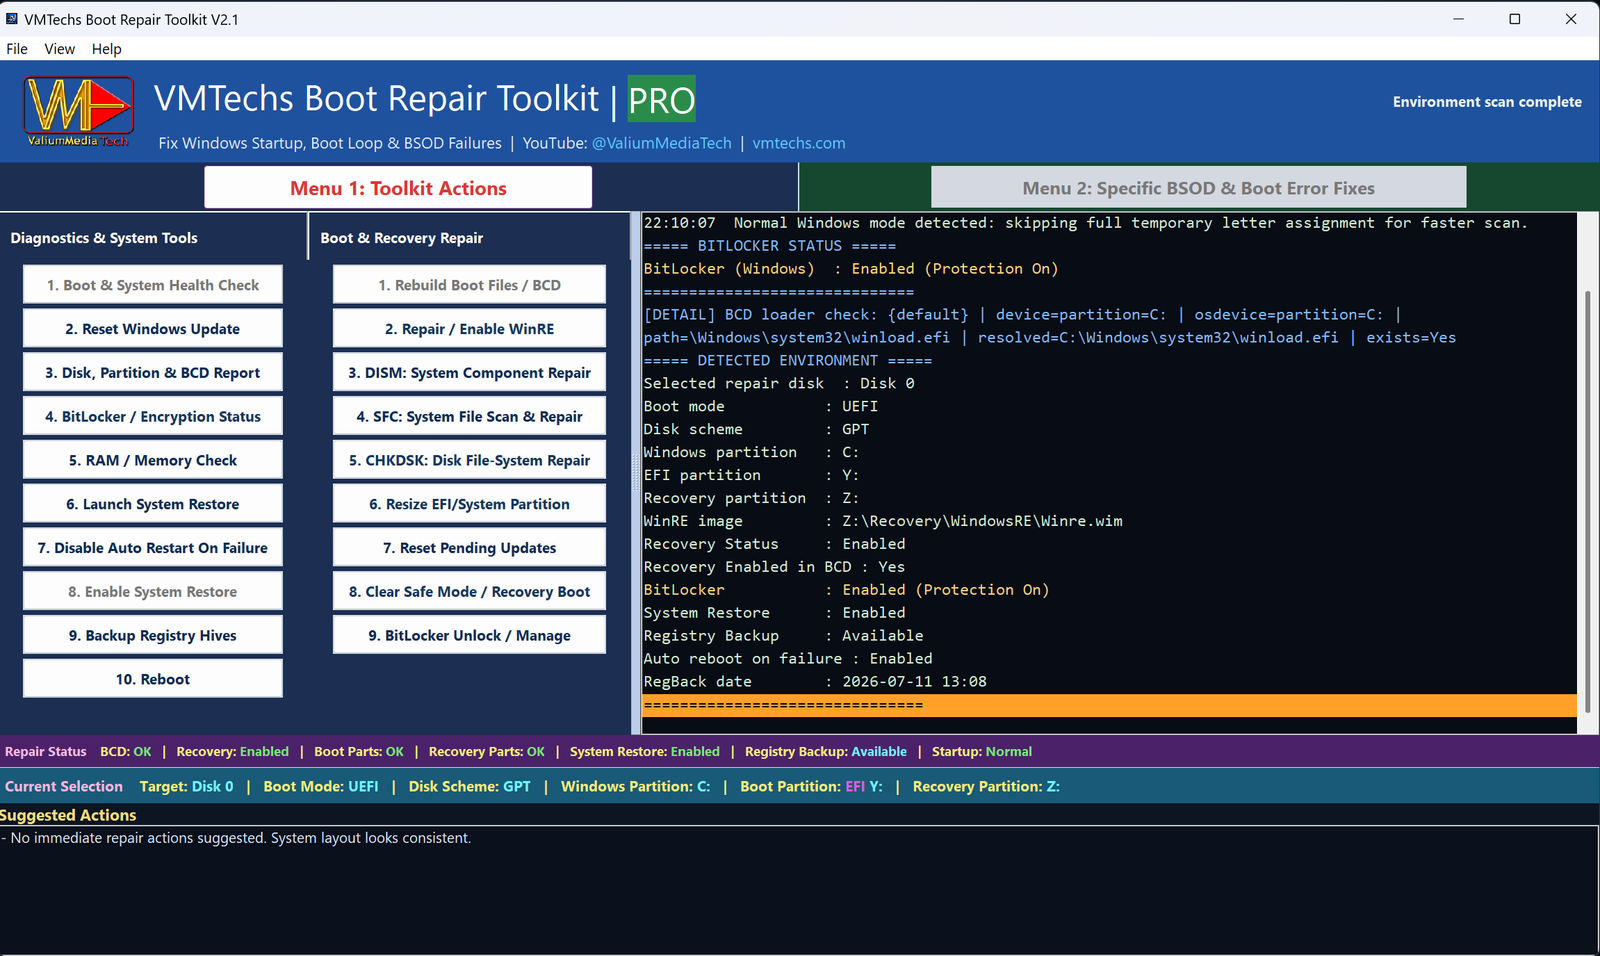
Task: Click 'Boot Parts: OK' status entry
Action: click(359, 752)
